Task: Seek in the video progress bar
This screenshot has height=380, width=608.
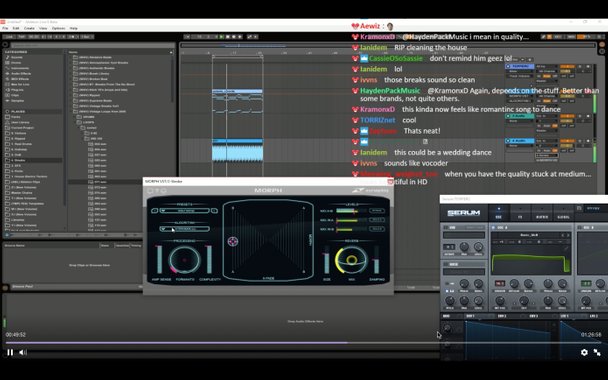Action: [x=303, y=343]
